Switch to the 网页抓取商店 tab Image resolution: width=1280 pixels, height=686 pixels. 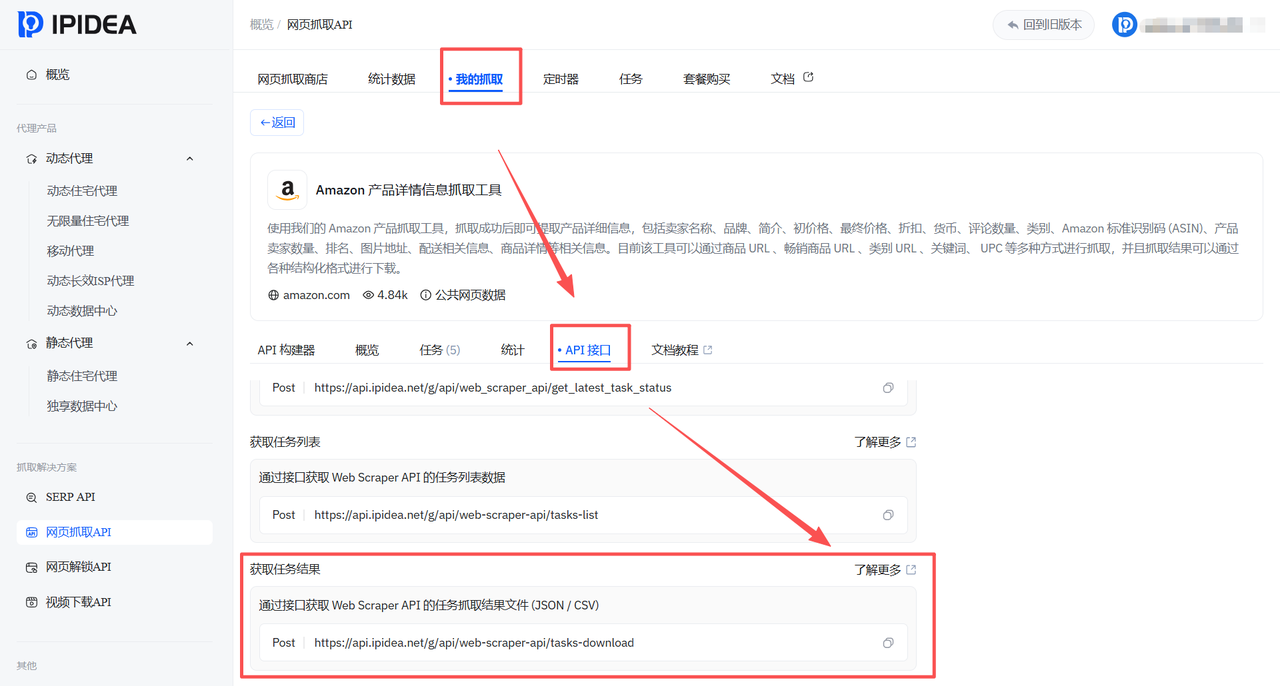[292, 78]
